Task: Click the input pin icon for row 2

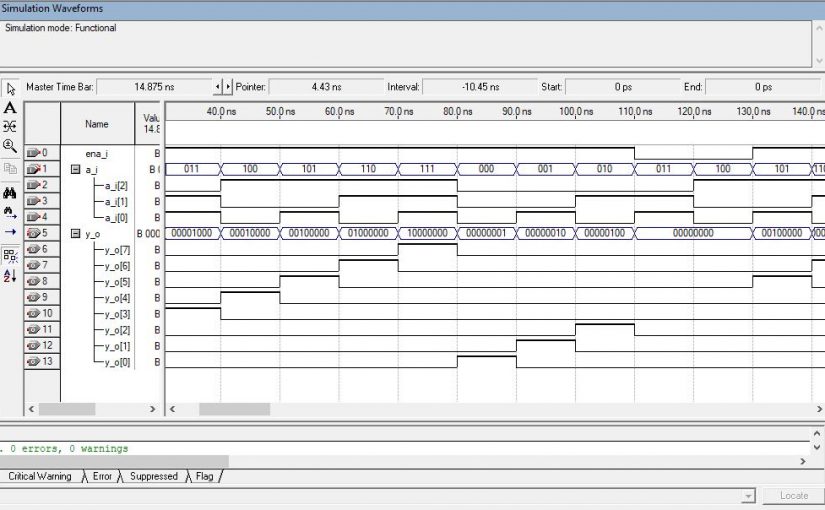Action: [x=34, y=185]
